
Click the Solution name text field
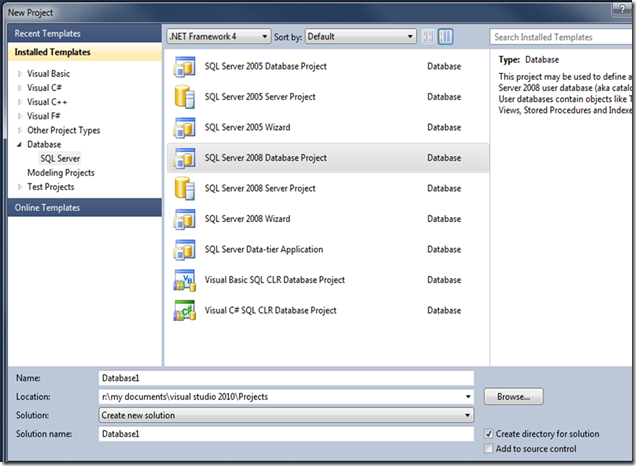click(286, 434)
